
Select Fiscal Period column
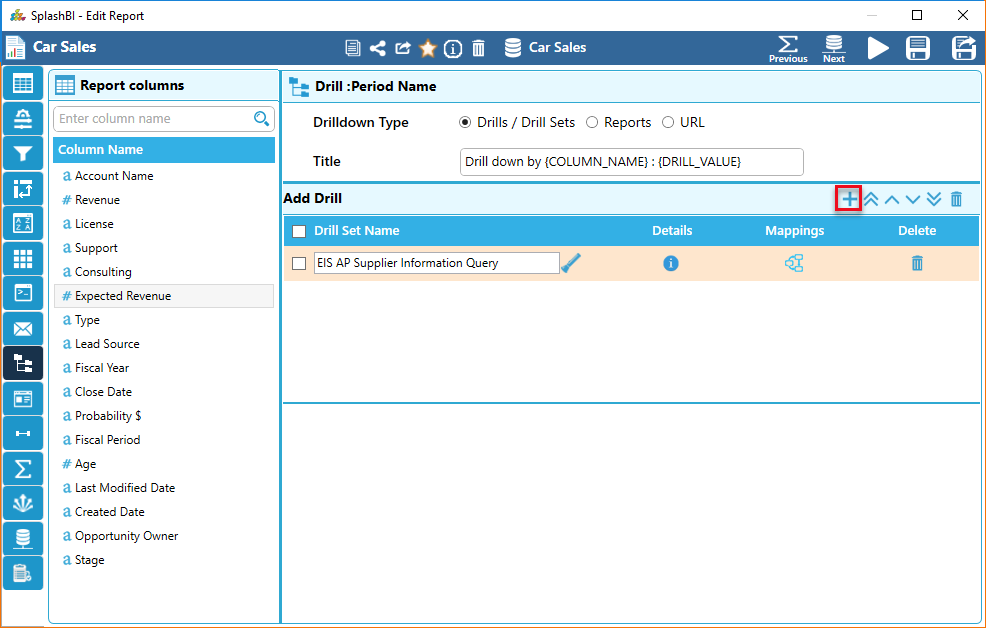coord(164,440)
